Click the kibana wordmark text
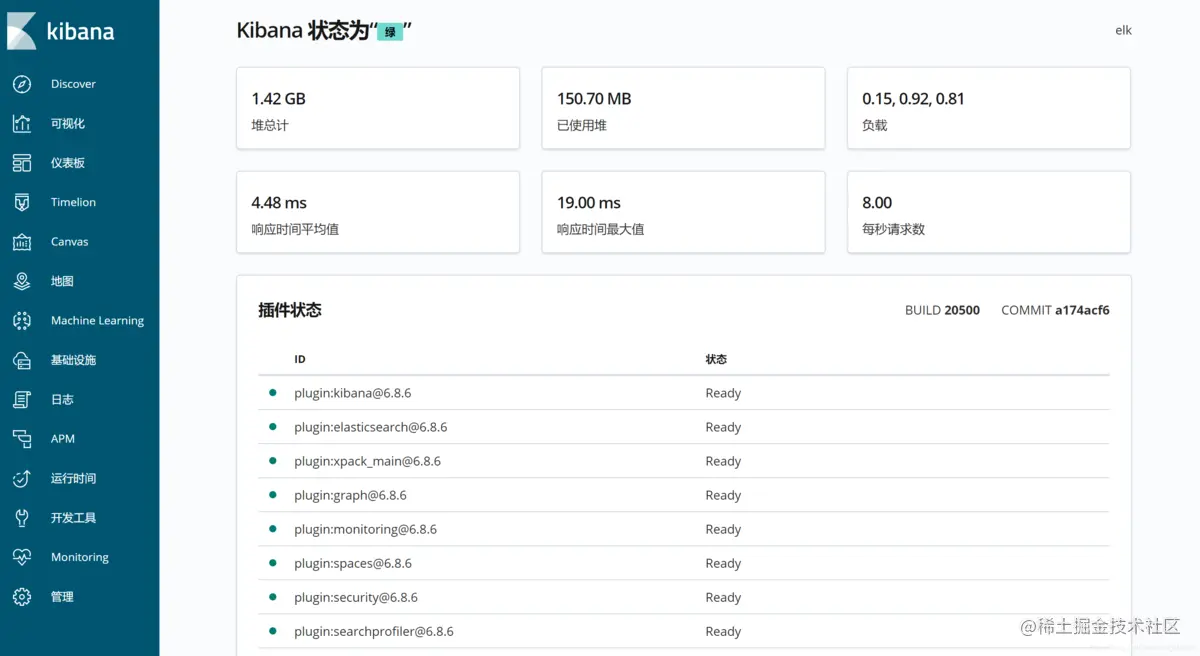1200x656 pixels. tap(81, 31)
